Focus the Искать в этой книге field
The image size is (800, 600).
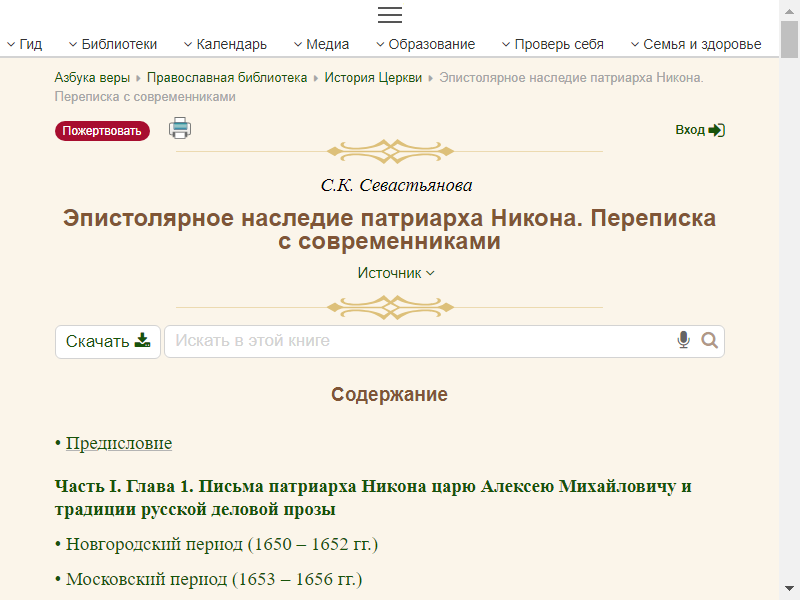pyautogui.click(x=420, y=341)
